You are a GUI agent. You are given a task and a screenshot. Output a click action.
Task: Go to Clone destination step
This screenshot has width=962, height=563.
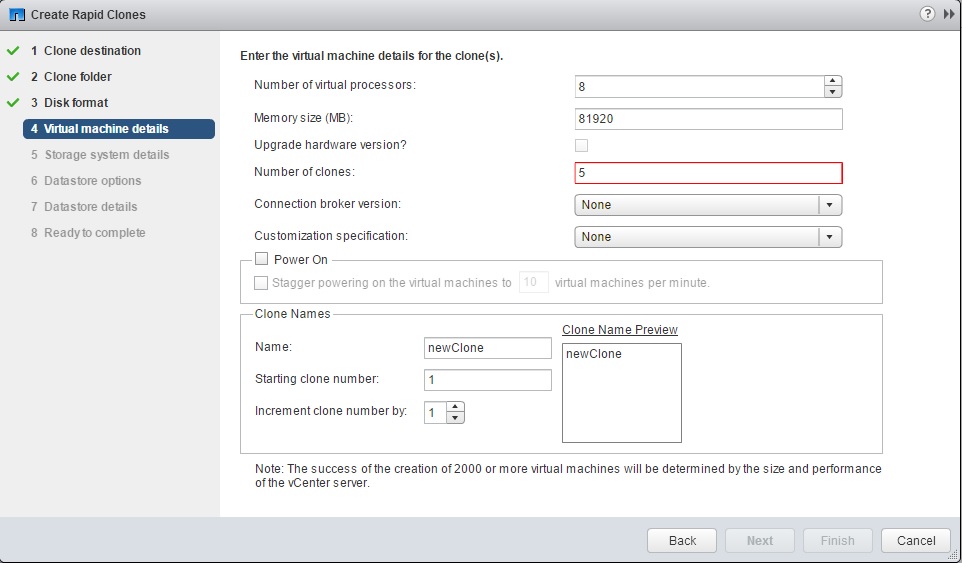[x=92, y=51]
